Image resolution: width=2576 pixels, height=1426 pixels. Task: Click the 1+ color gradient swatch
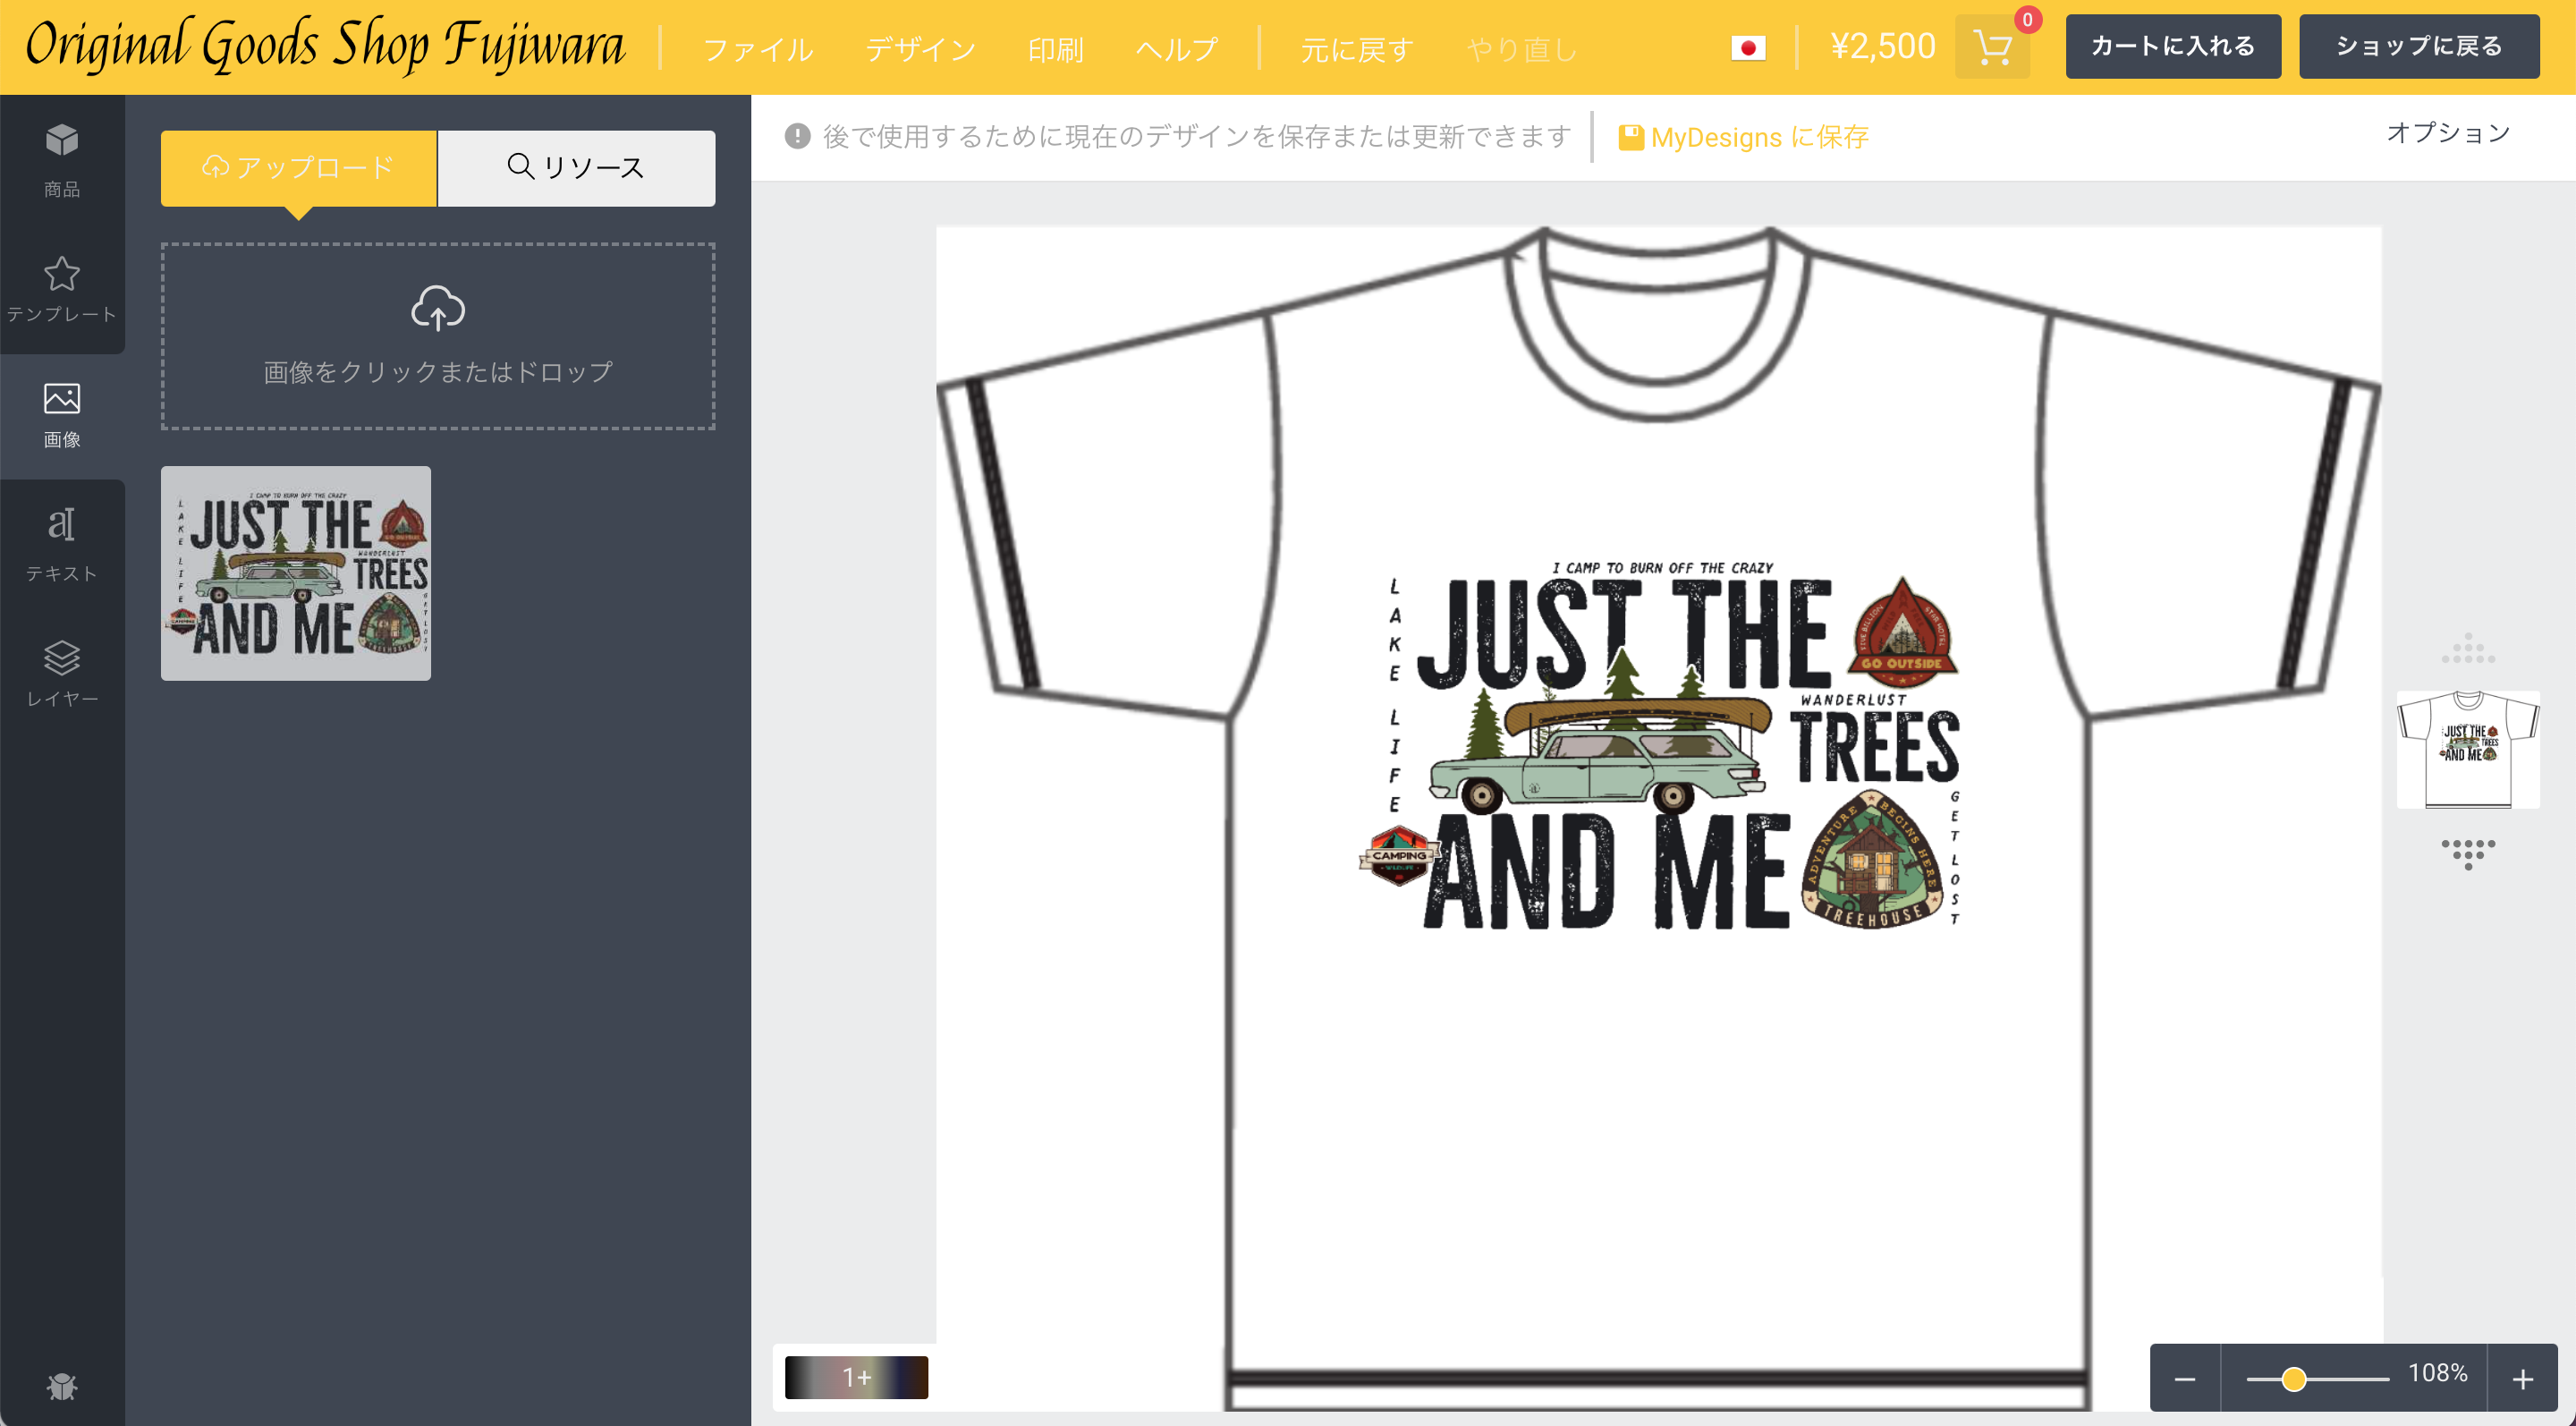click(856, 1377)
